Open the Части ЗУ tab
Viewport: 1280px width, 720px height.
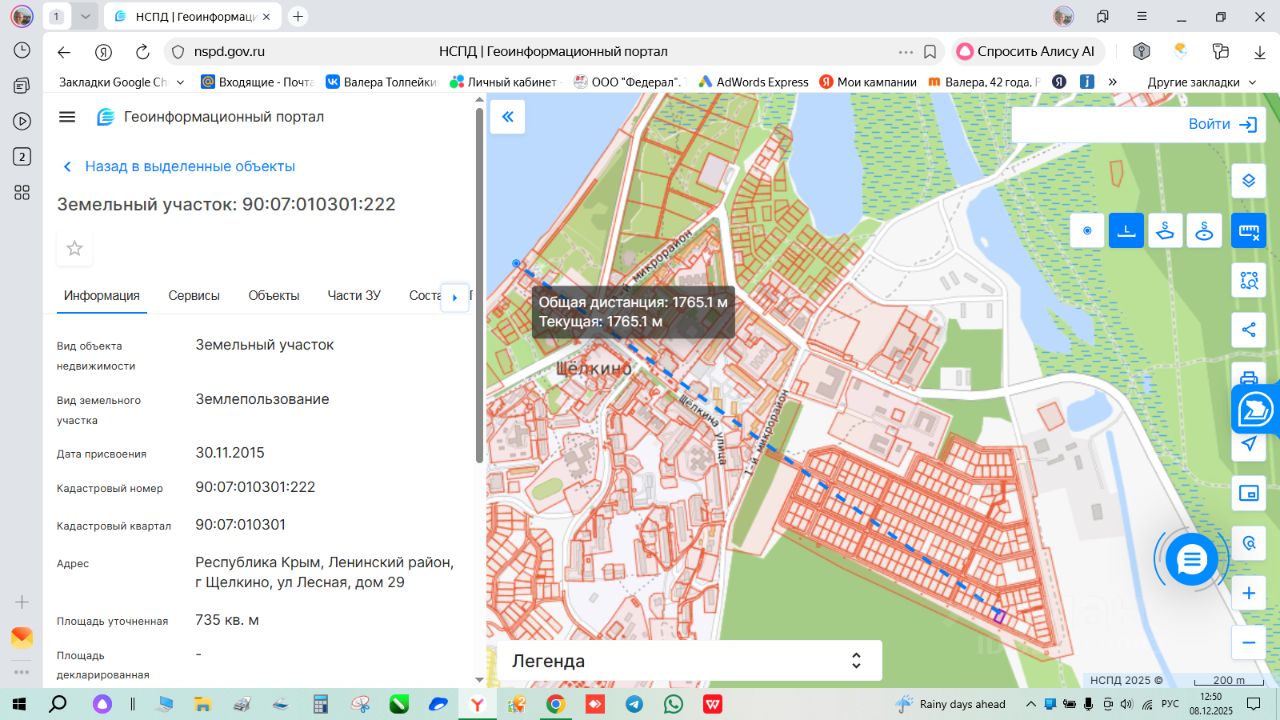[354, 295]
